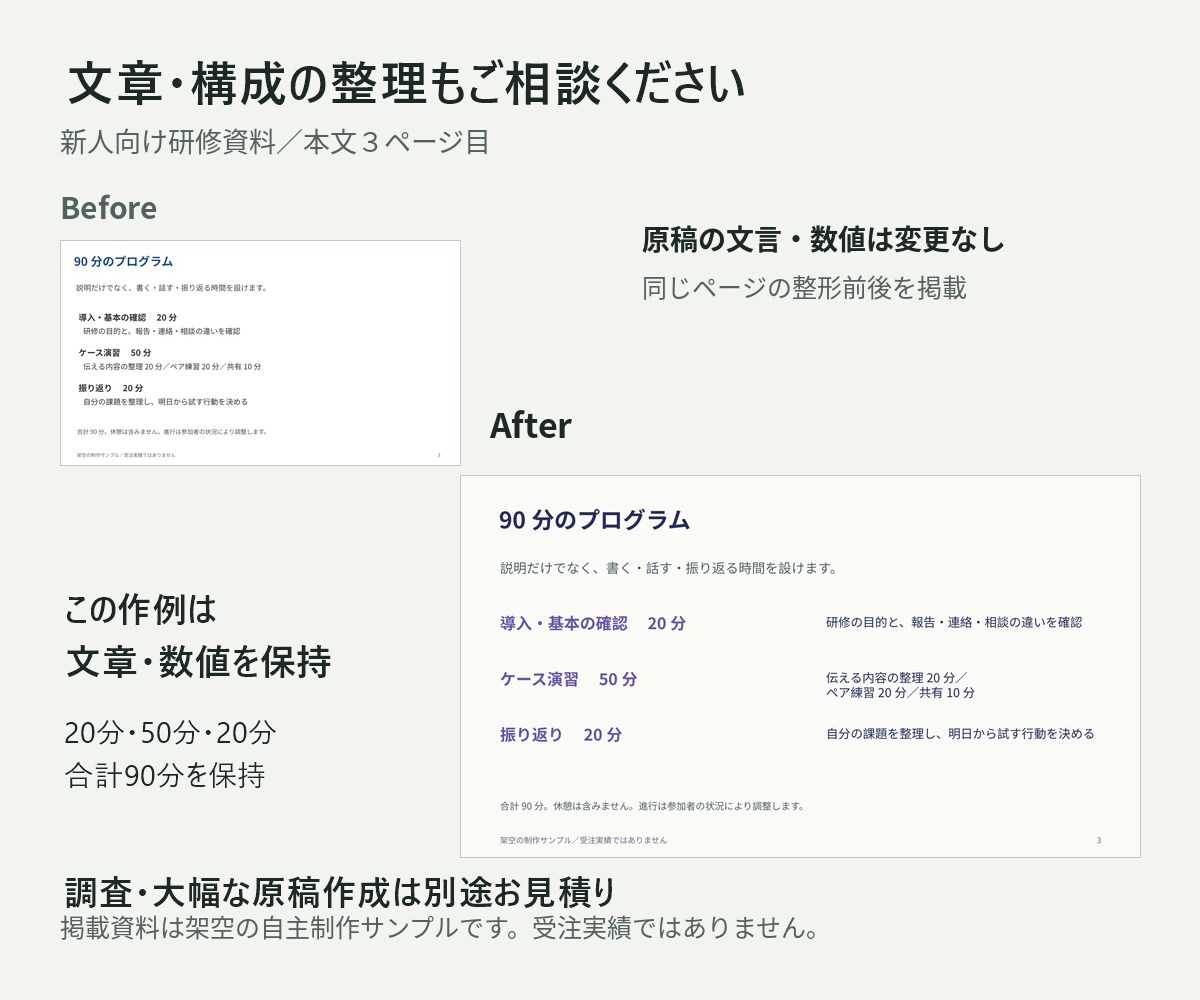
Task: Click After slide text 研修の目的と、報告・連絡・相談の違いを確認
Action: click(954, 622)
